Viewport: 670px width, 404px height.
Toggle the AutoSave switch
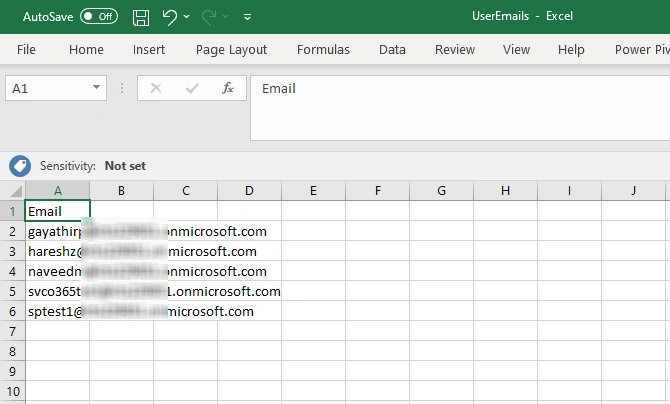[99, 17]
